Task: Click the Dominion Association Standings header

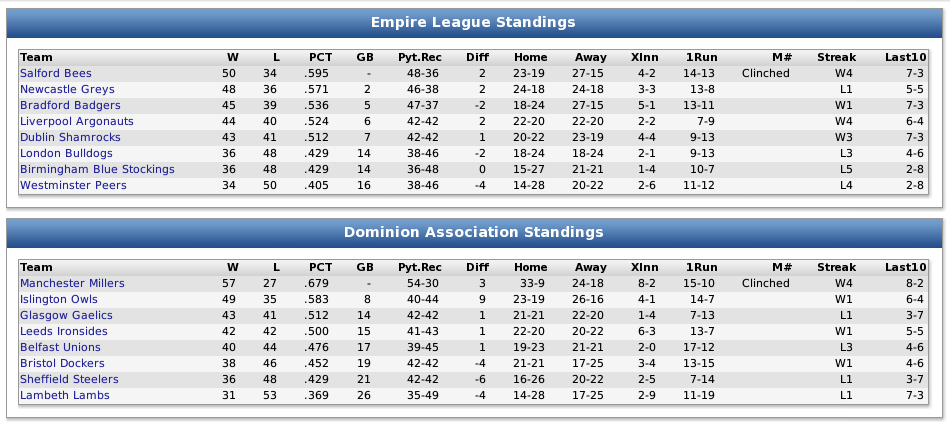Action: pos(473,232)
